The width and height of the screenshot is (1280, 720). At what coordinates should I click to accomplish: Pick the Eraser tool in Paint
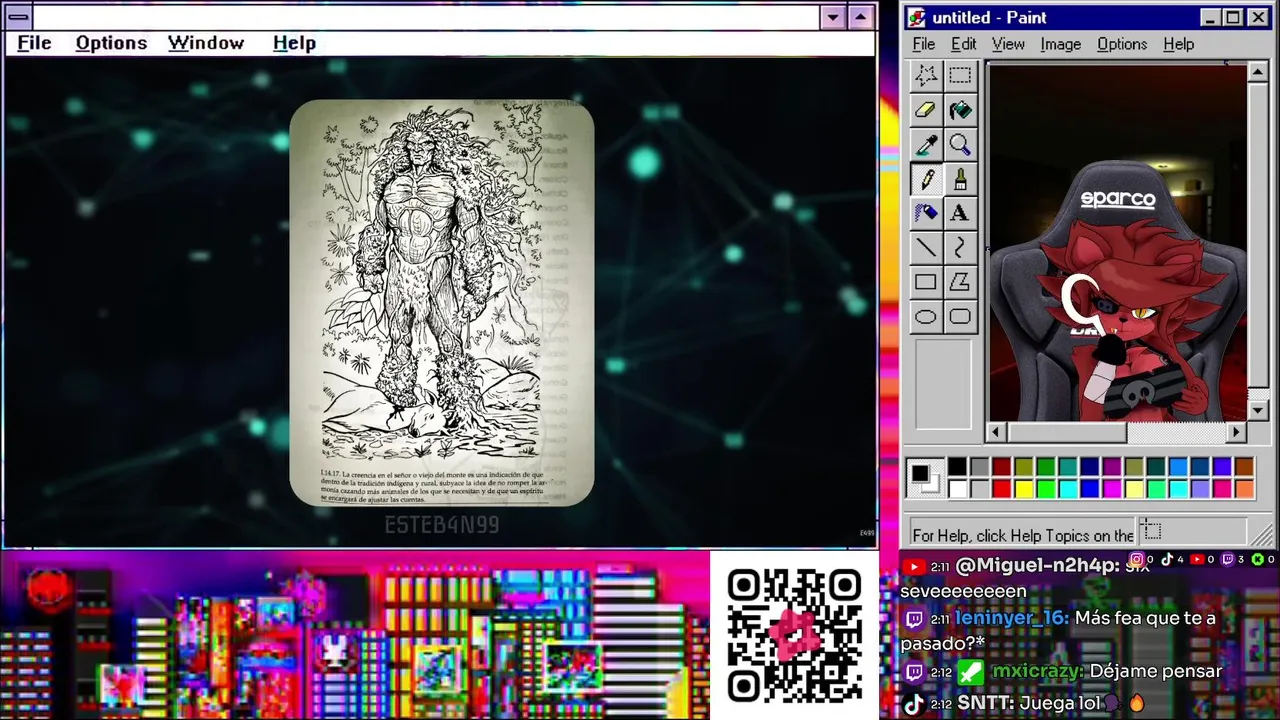tap(926, 110)
